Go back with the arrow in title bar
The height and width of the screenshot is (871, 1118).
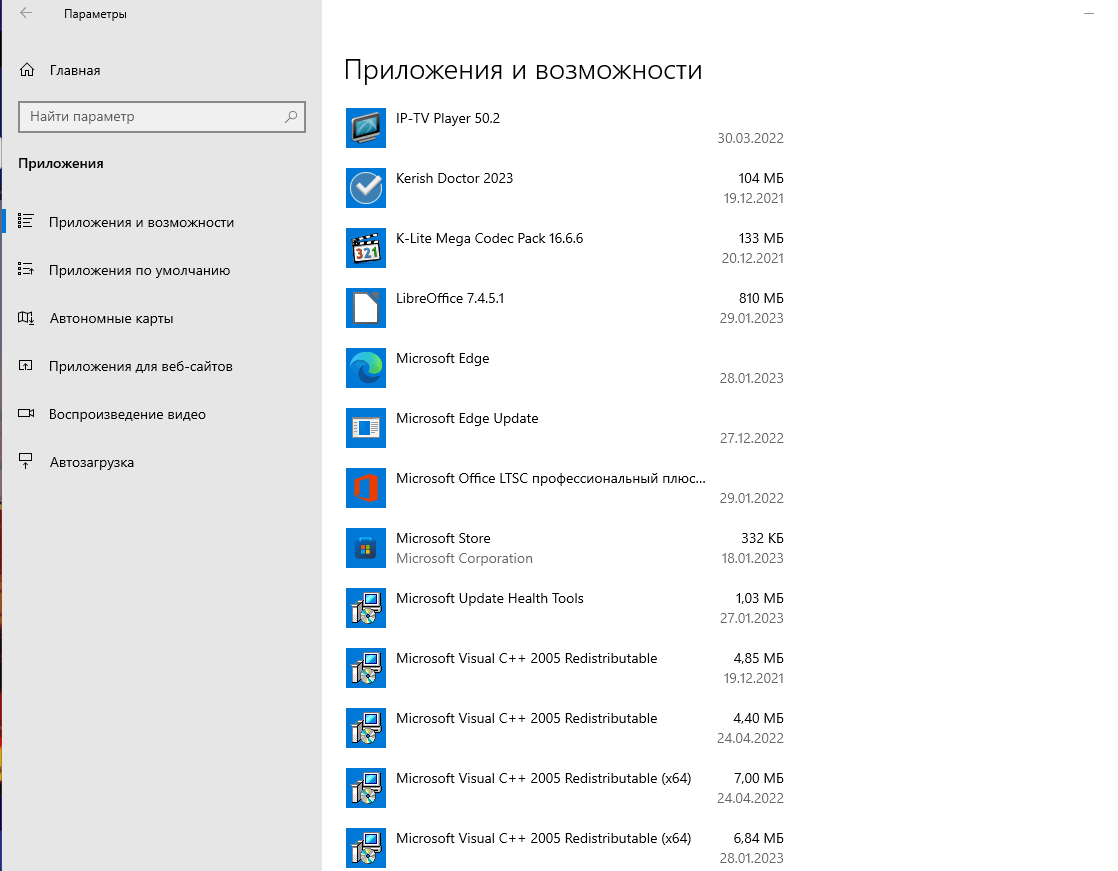(26, 14)
